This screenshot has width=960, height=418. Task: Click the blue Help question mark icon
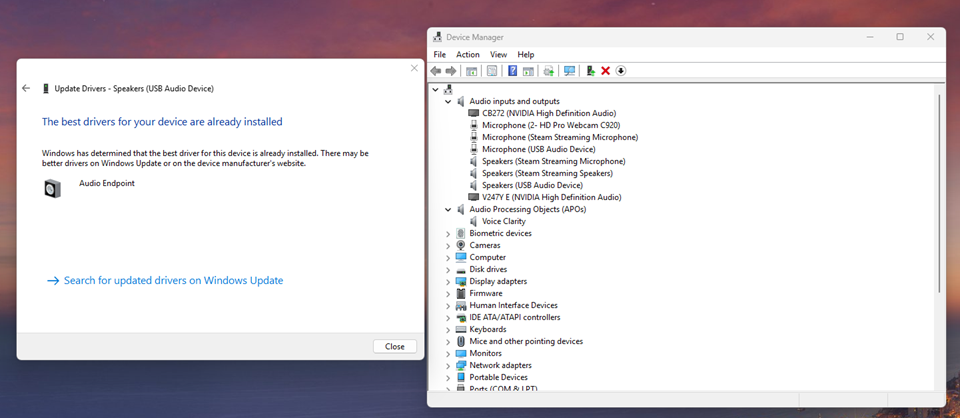pos(512,71)
